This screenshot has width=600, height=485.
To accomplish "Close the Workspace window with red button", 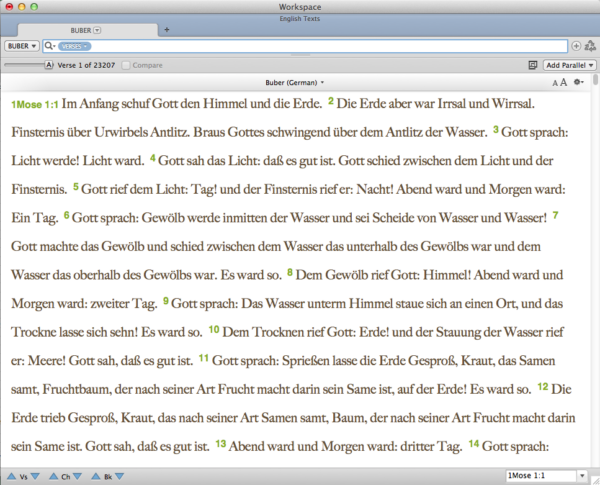I will coord(9,7).
